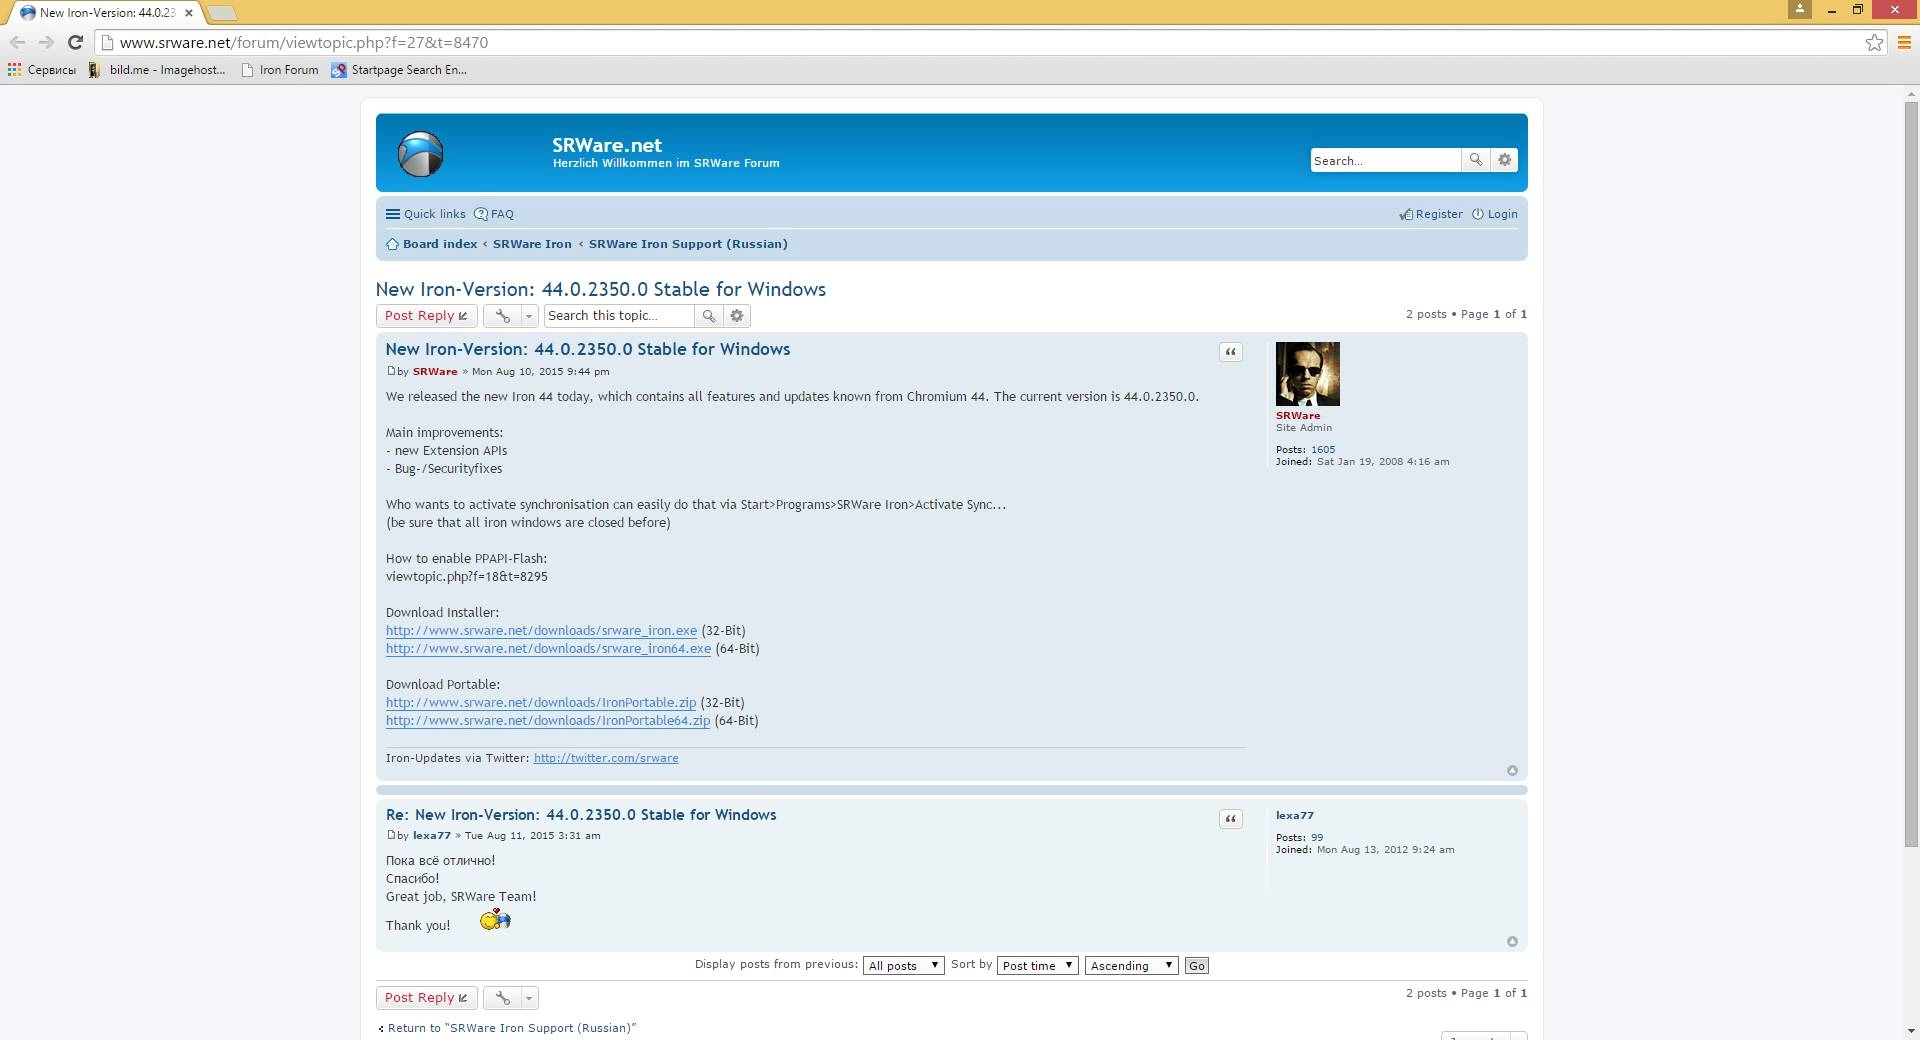The height and width of the screenshot is (1040, 1920).
Task: Click the Register link
Action: pyautogui.click(x=1431, y=214)
